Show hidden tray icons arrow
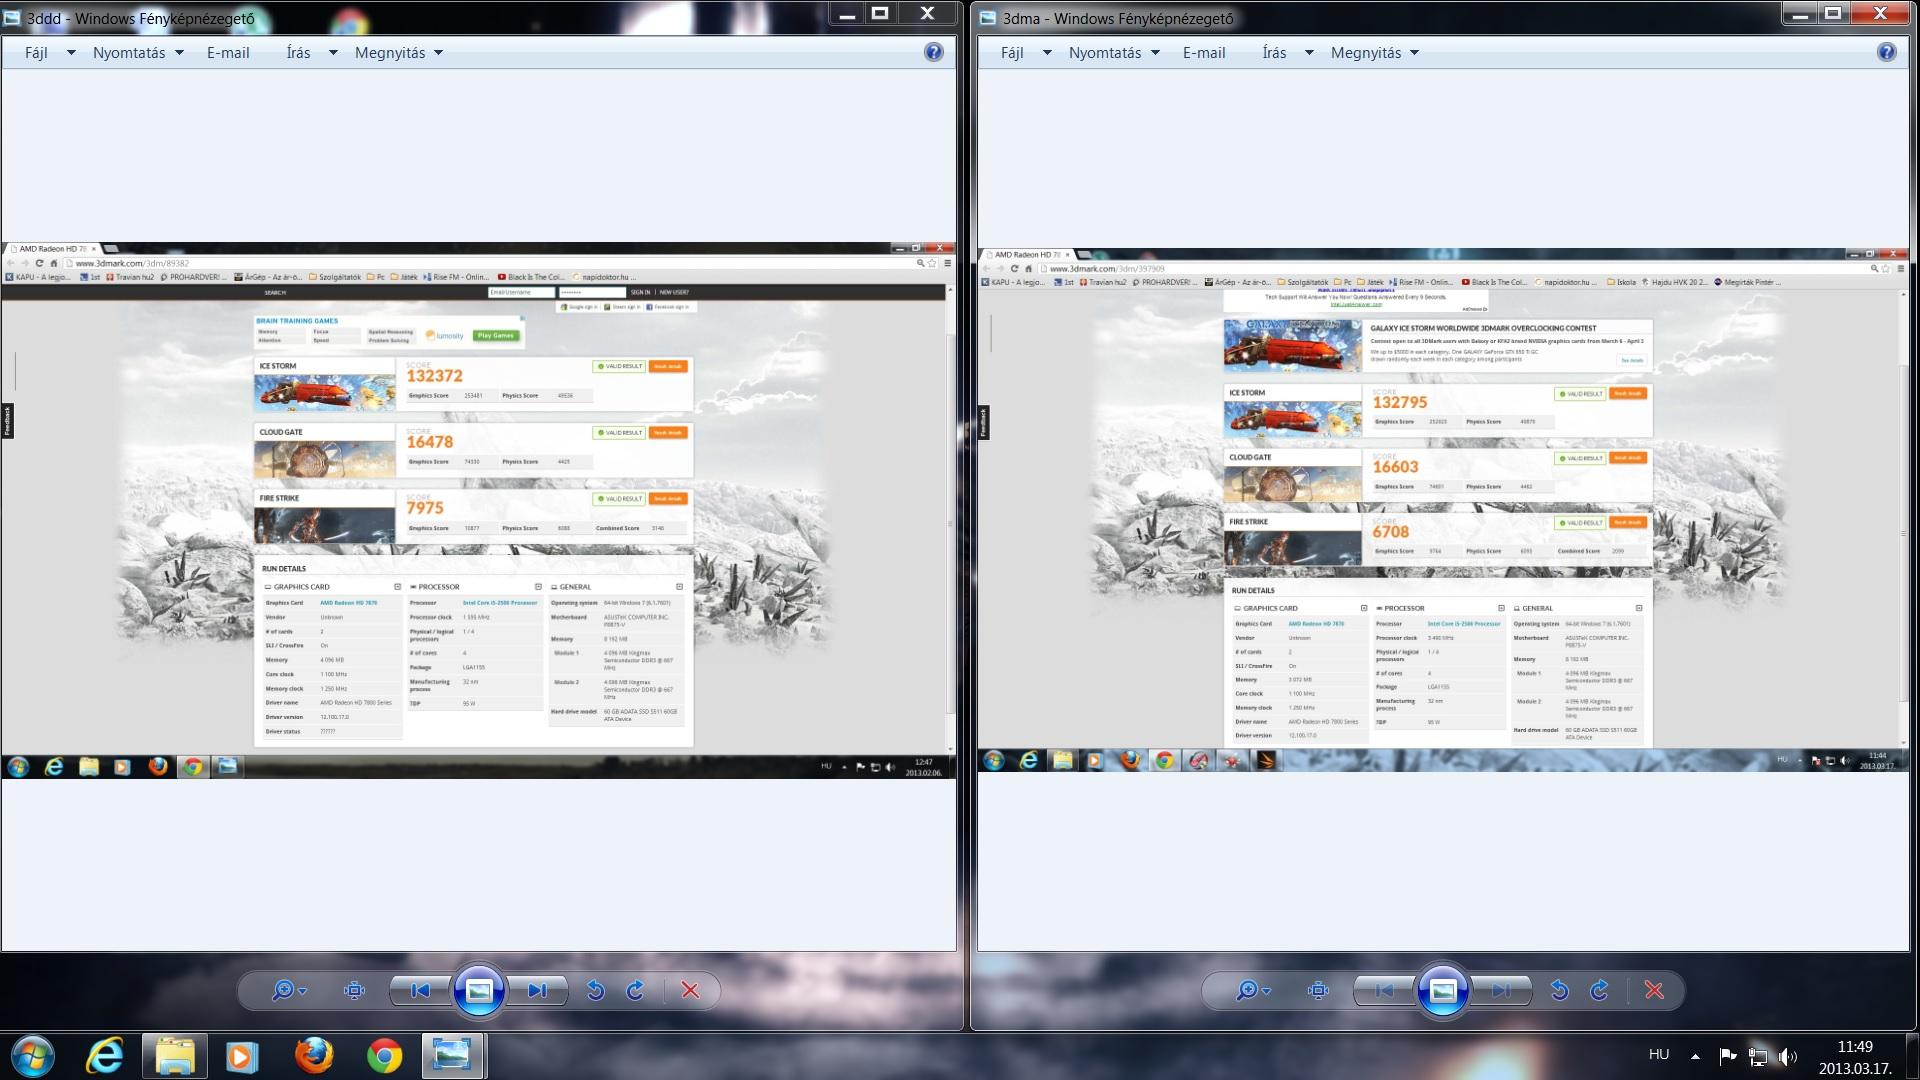1920x1080 pixels. [x=1695, y=1056]
